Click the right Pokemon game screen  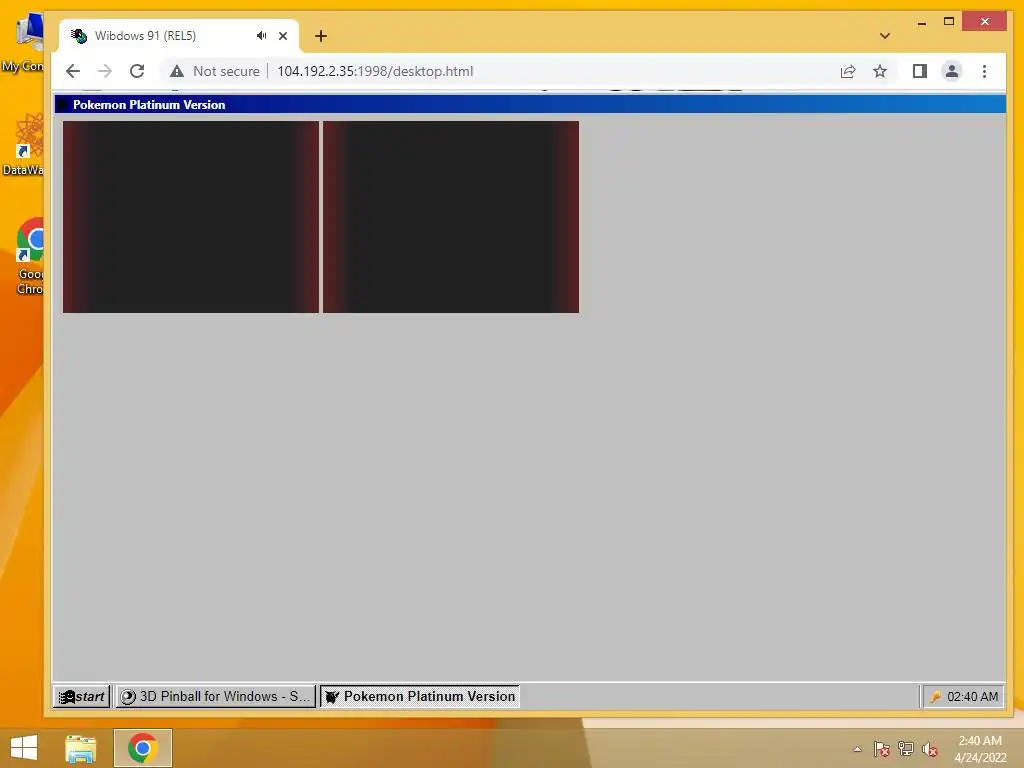(451, 217)
